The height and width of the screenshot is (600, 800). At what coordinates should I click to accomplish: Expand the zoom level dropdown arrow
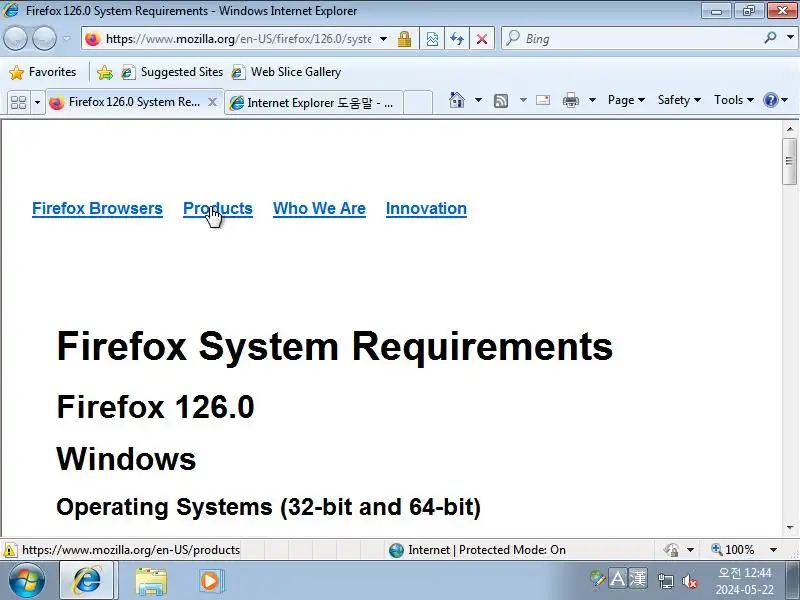tap(773, 550)
